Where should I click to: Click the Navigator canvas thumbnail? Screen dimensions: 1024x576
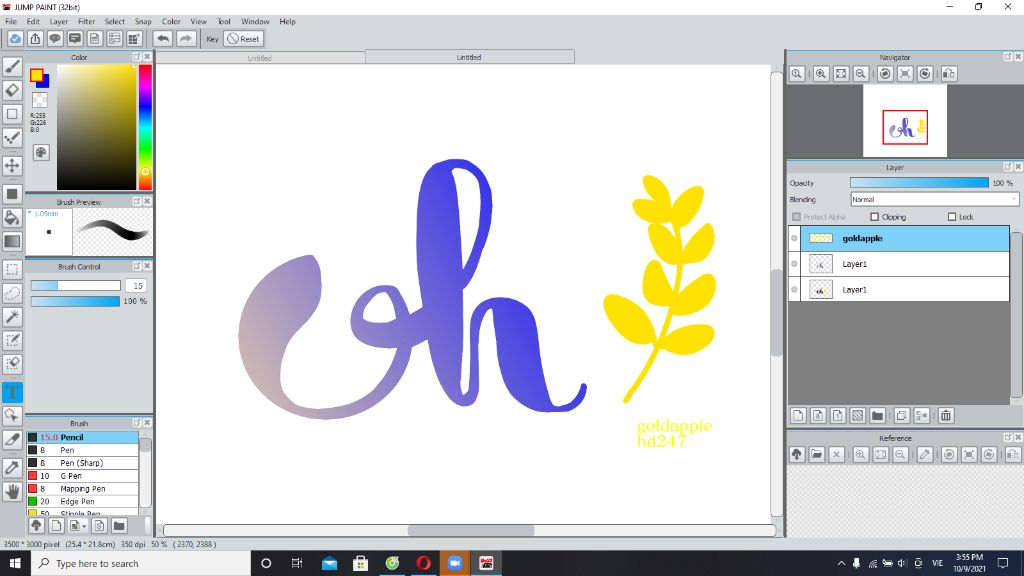coord(904,121)
